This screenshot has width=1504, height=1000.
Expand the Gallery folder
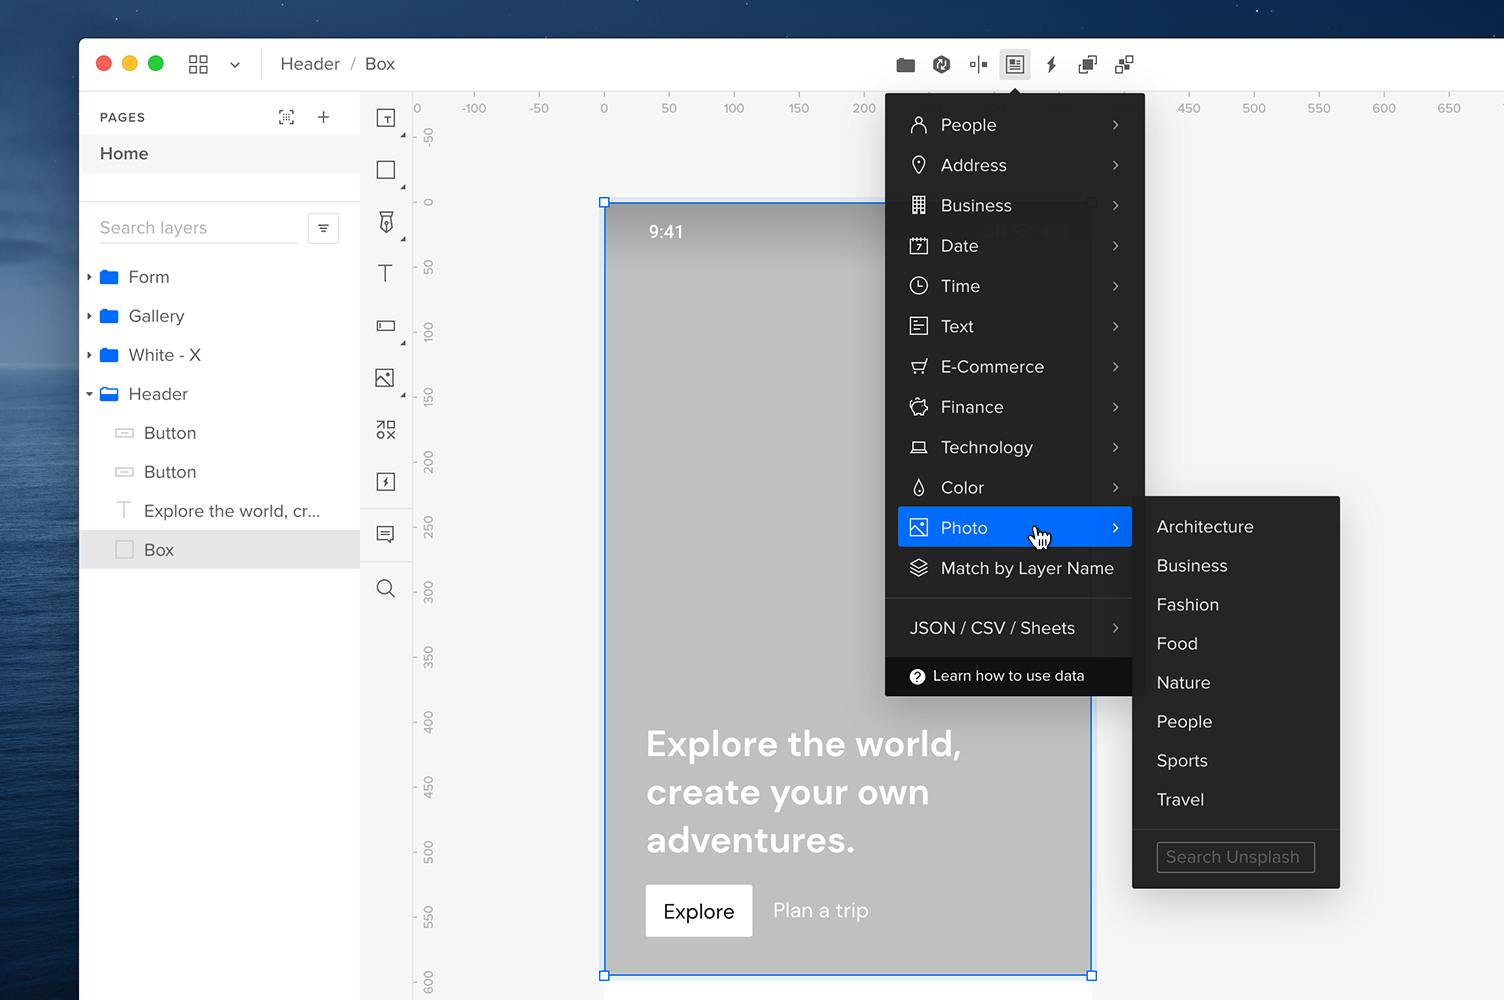click(x=89, y=316)
